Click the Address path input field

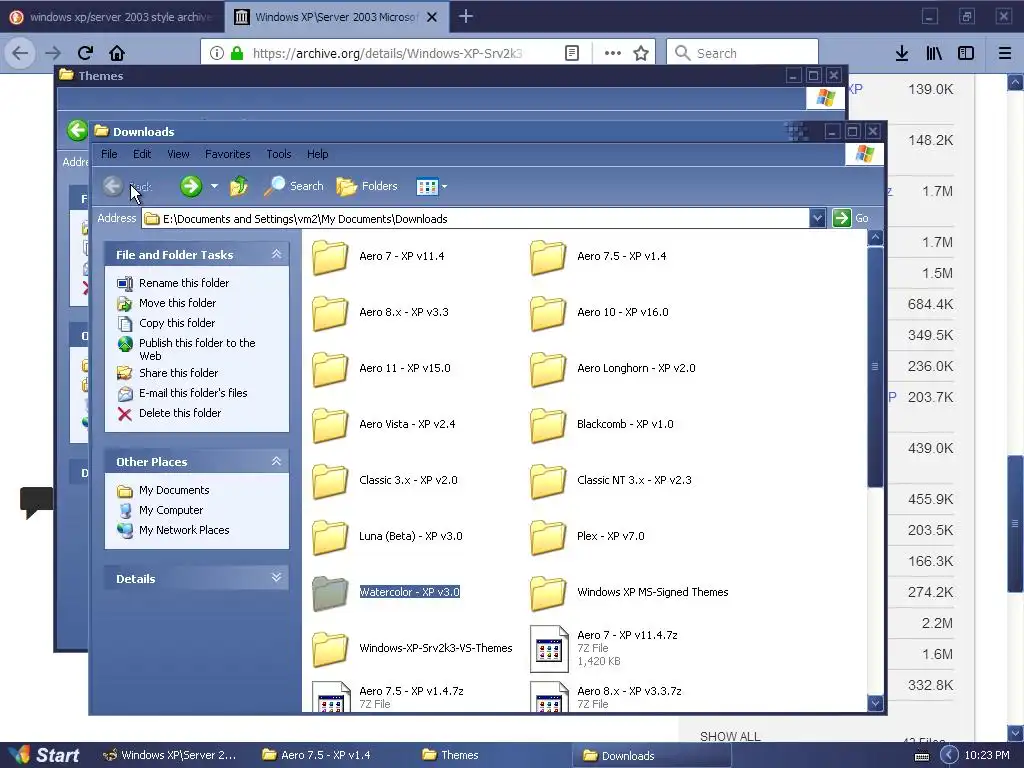(x=475, y=219)
